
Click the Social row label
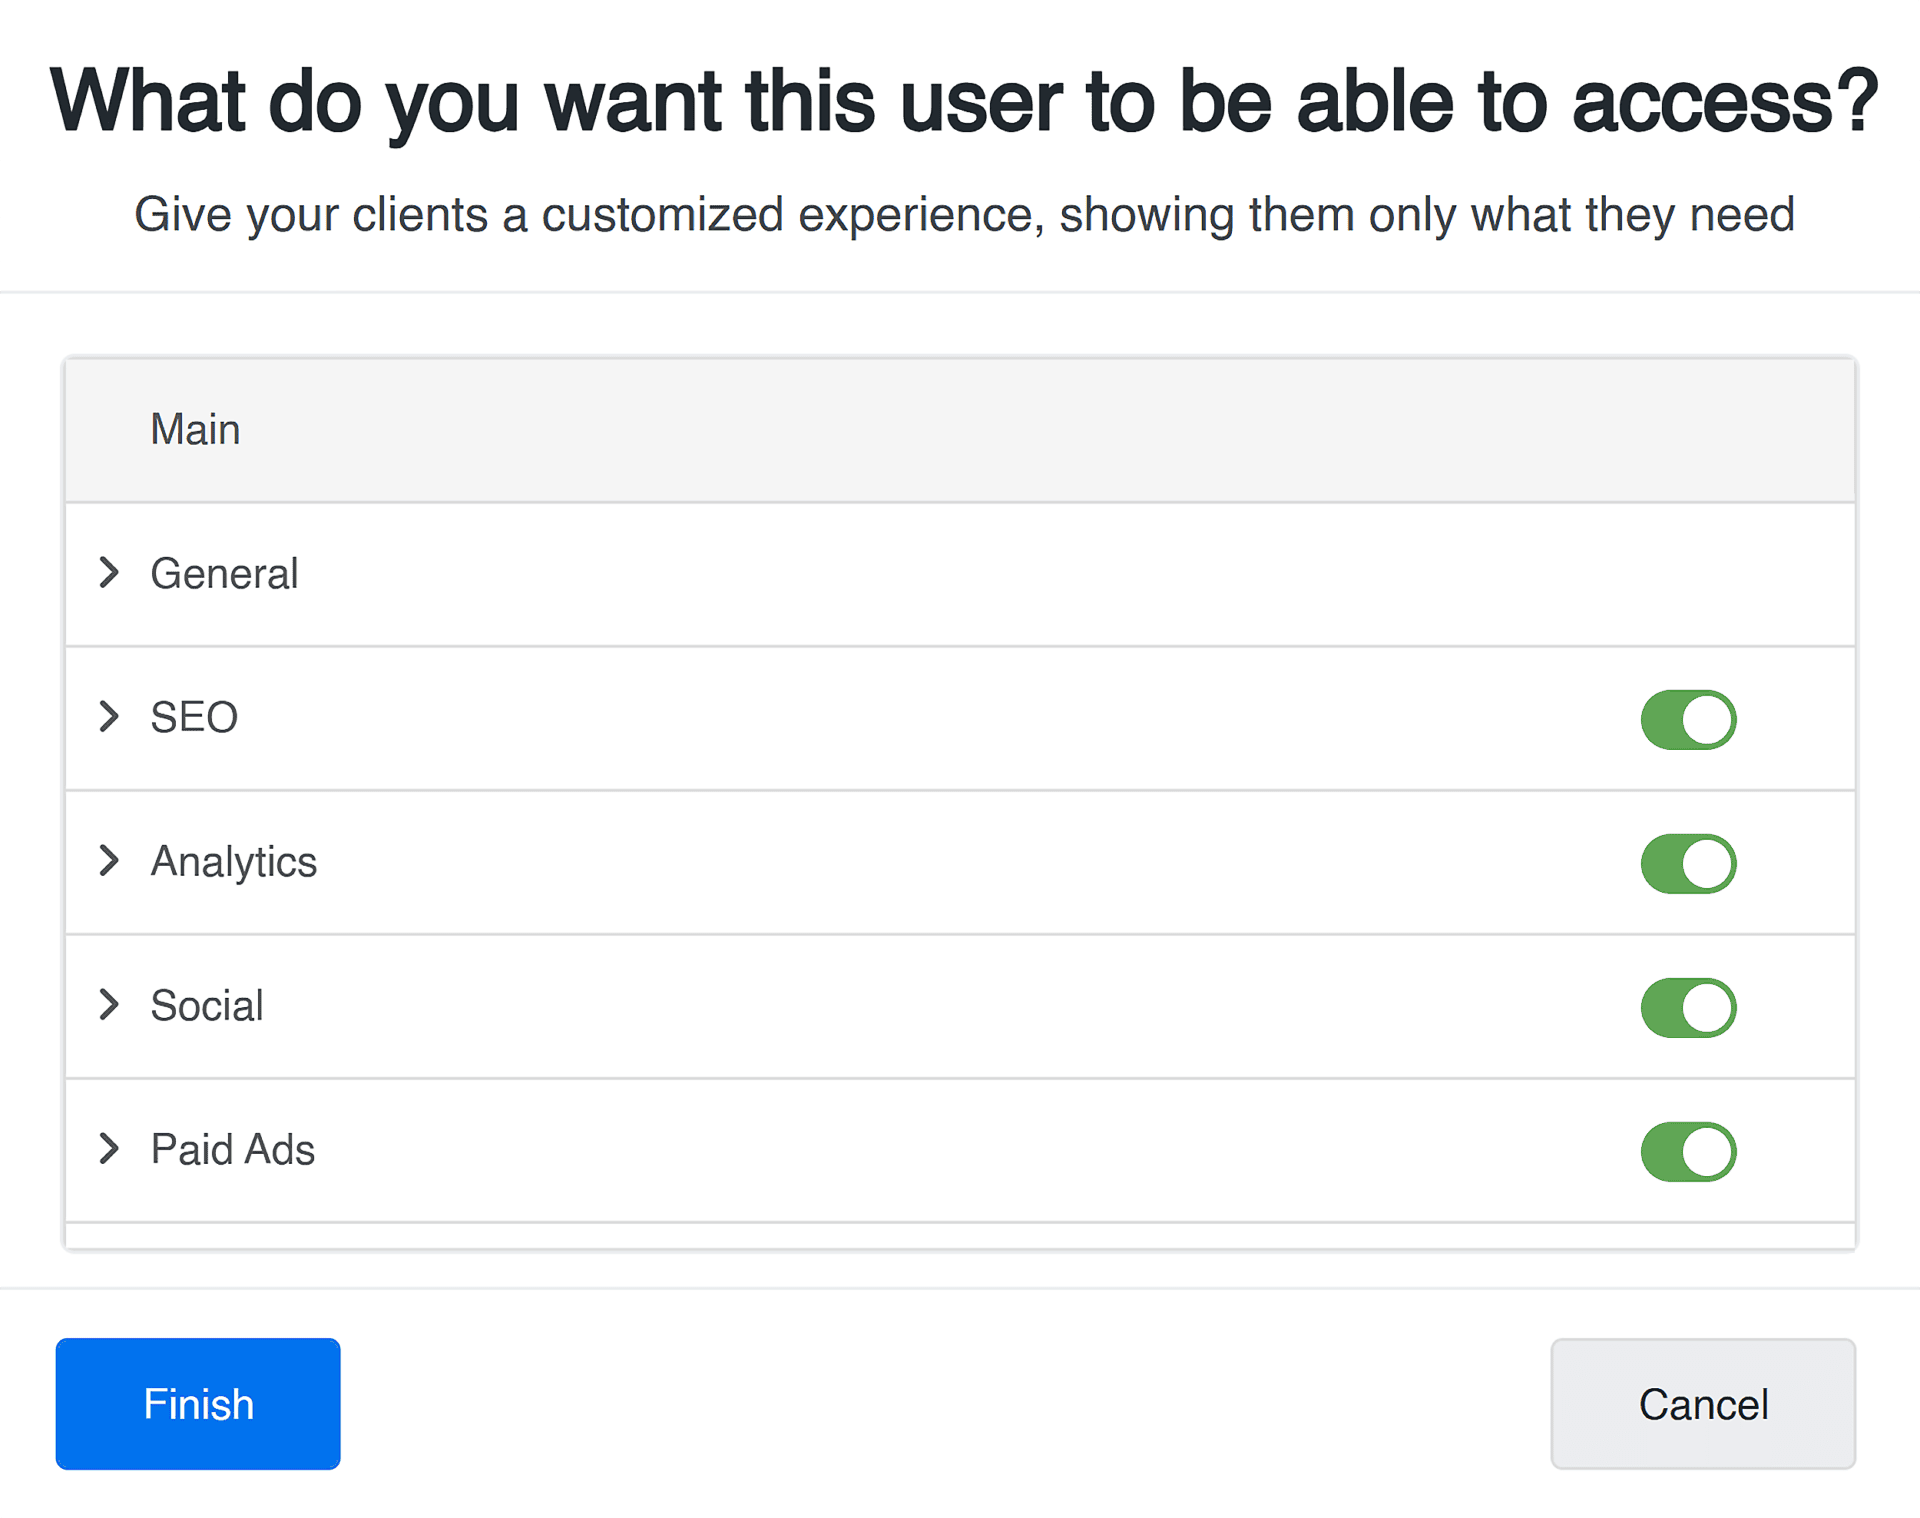(207, 1006)
